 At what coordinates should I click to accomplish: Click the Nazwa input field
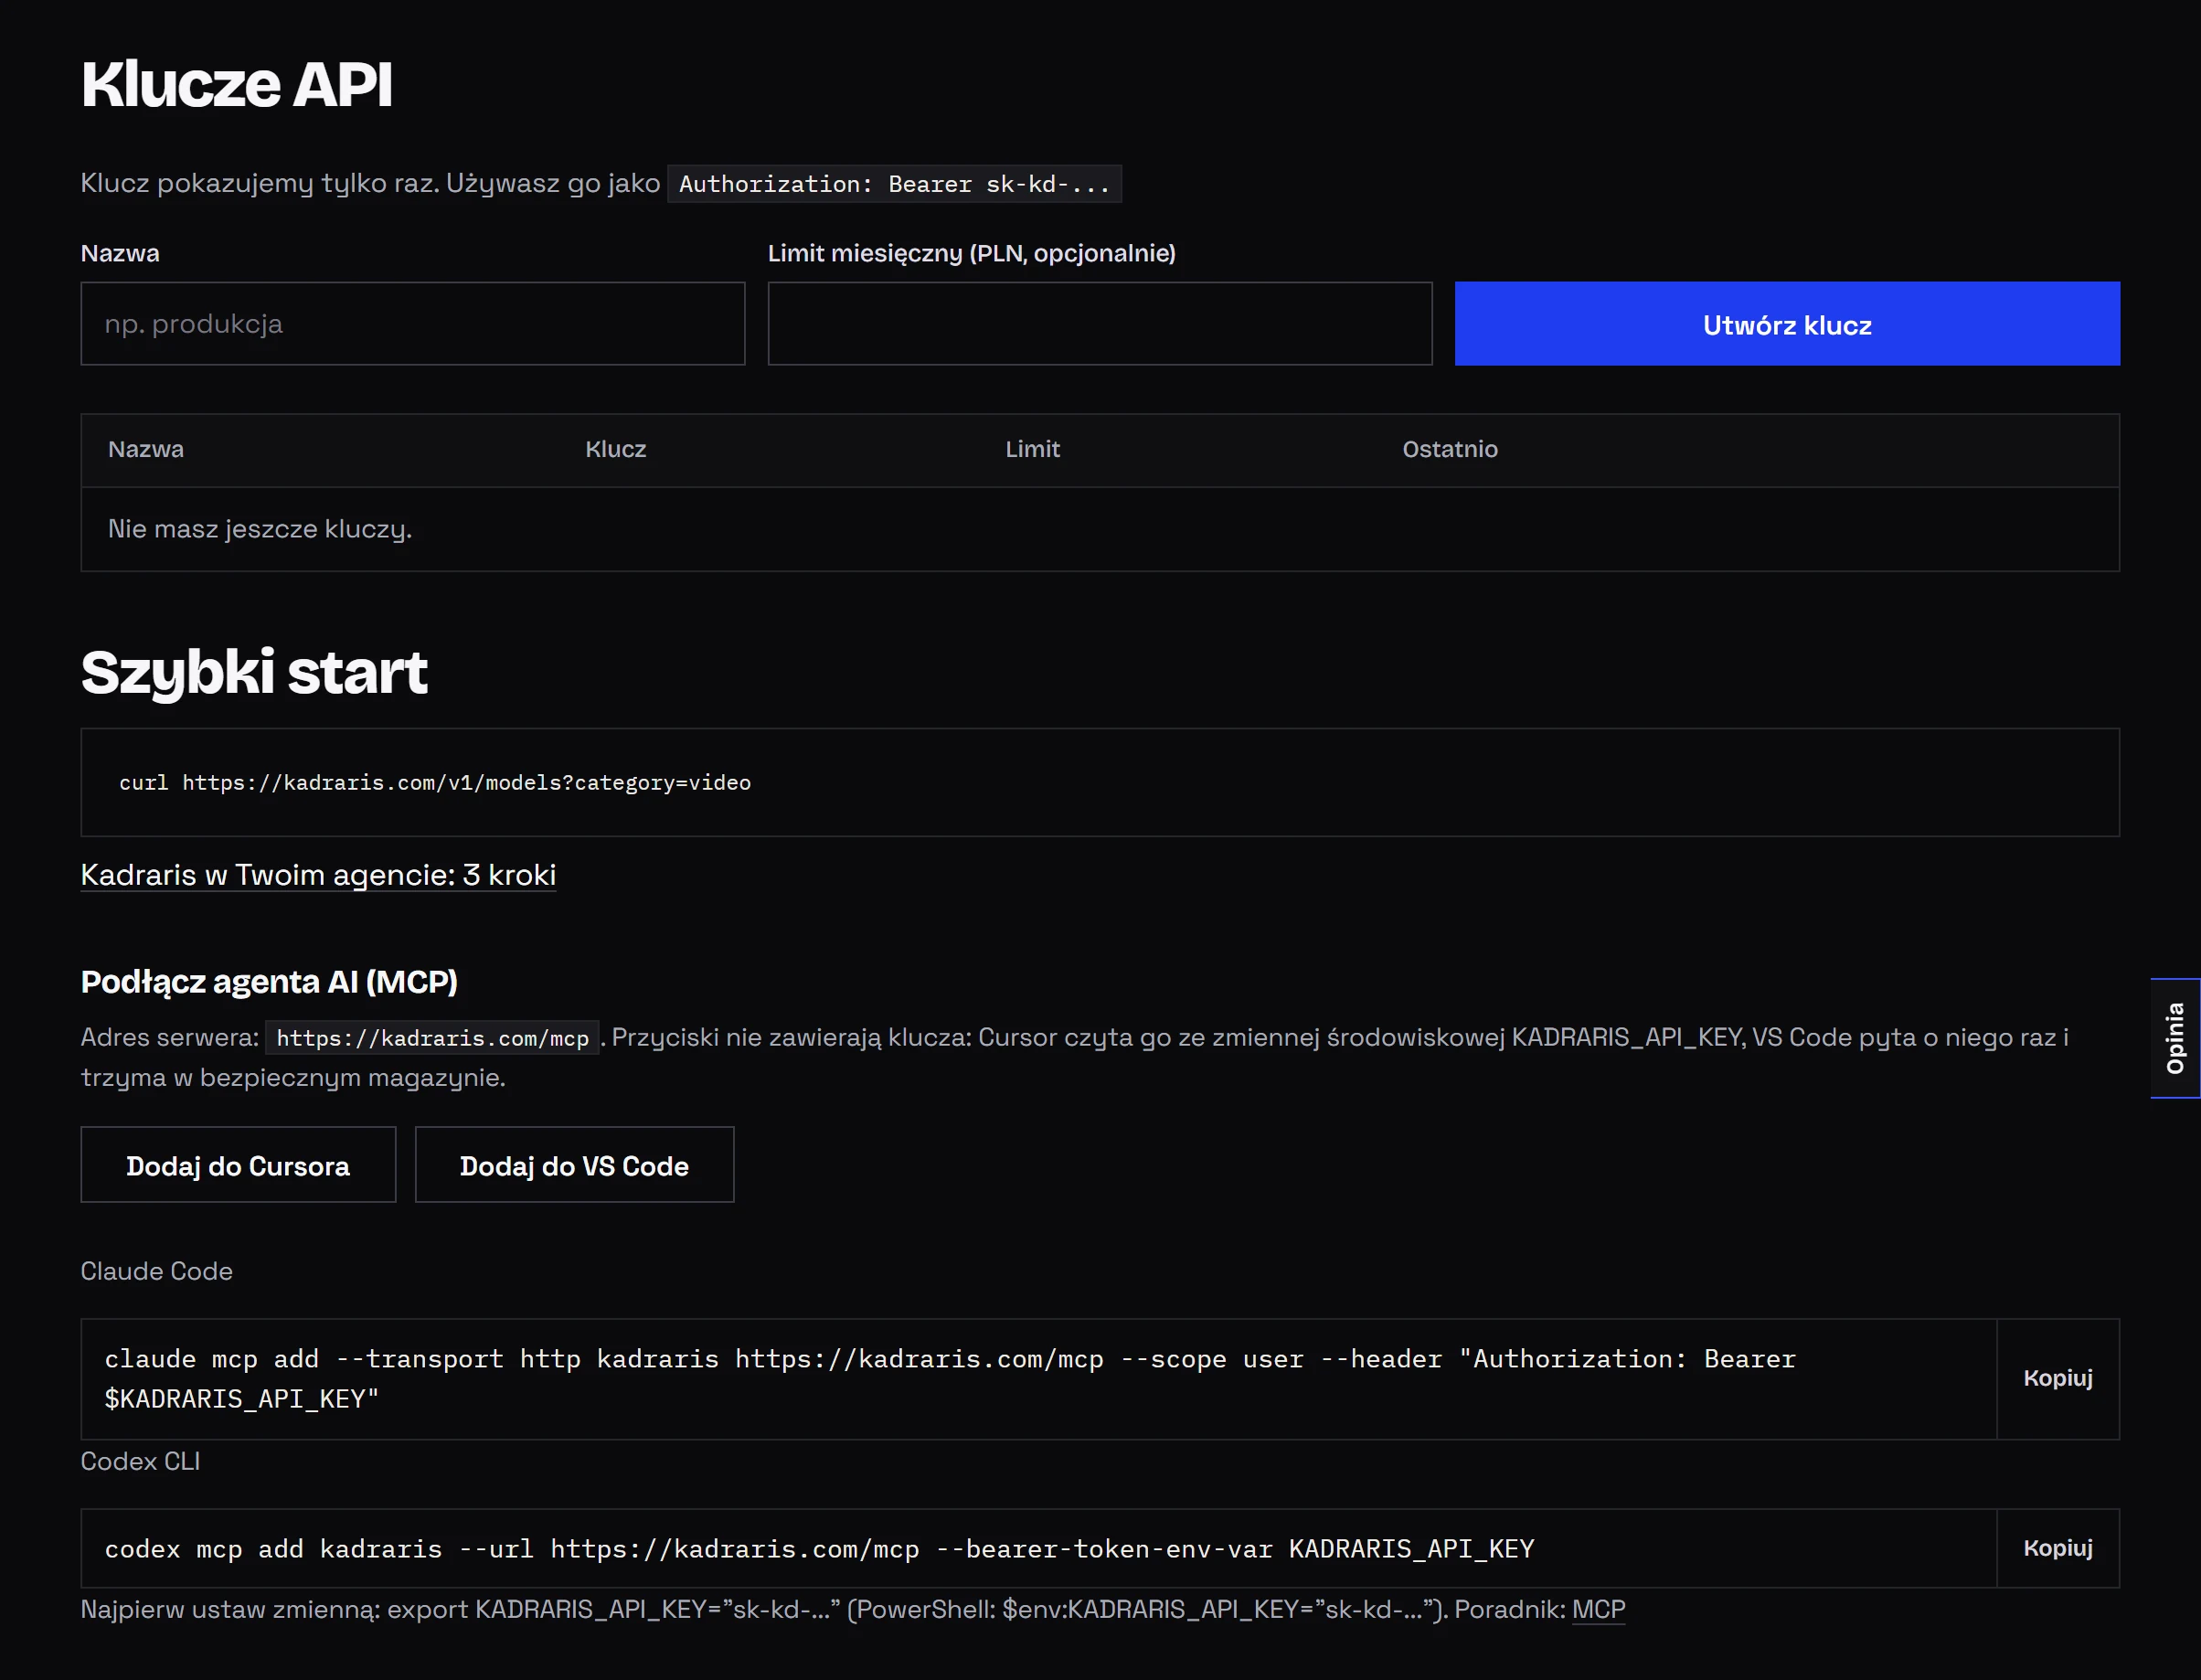pos(412,323)
